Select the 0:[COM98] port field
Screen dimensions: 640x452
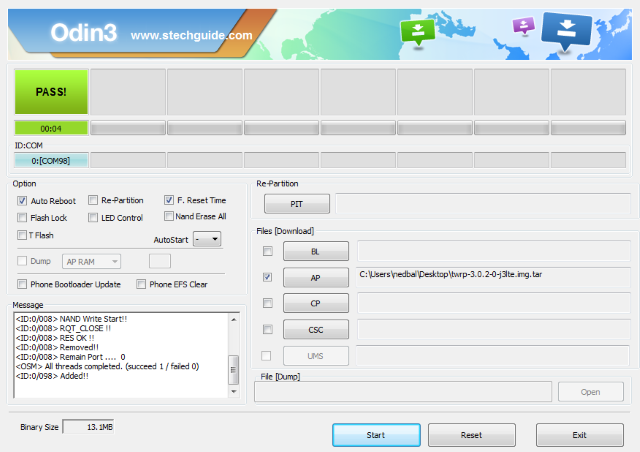[51, 160]
